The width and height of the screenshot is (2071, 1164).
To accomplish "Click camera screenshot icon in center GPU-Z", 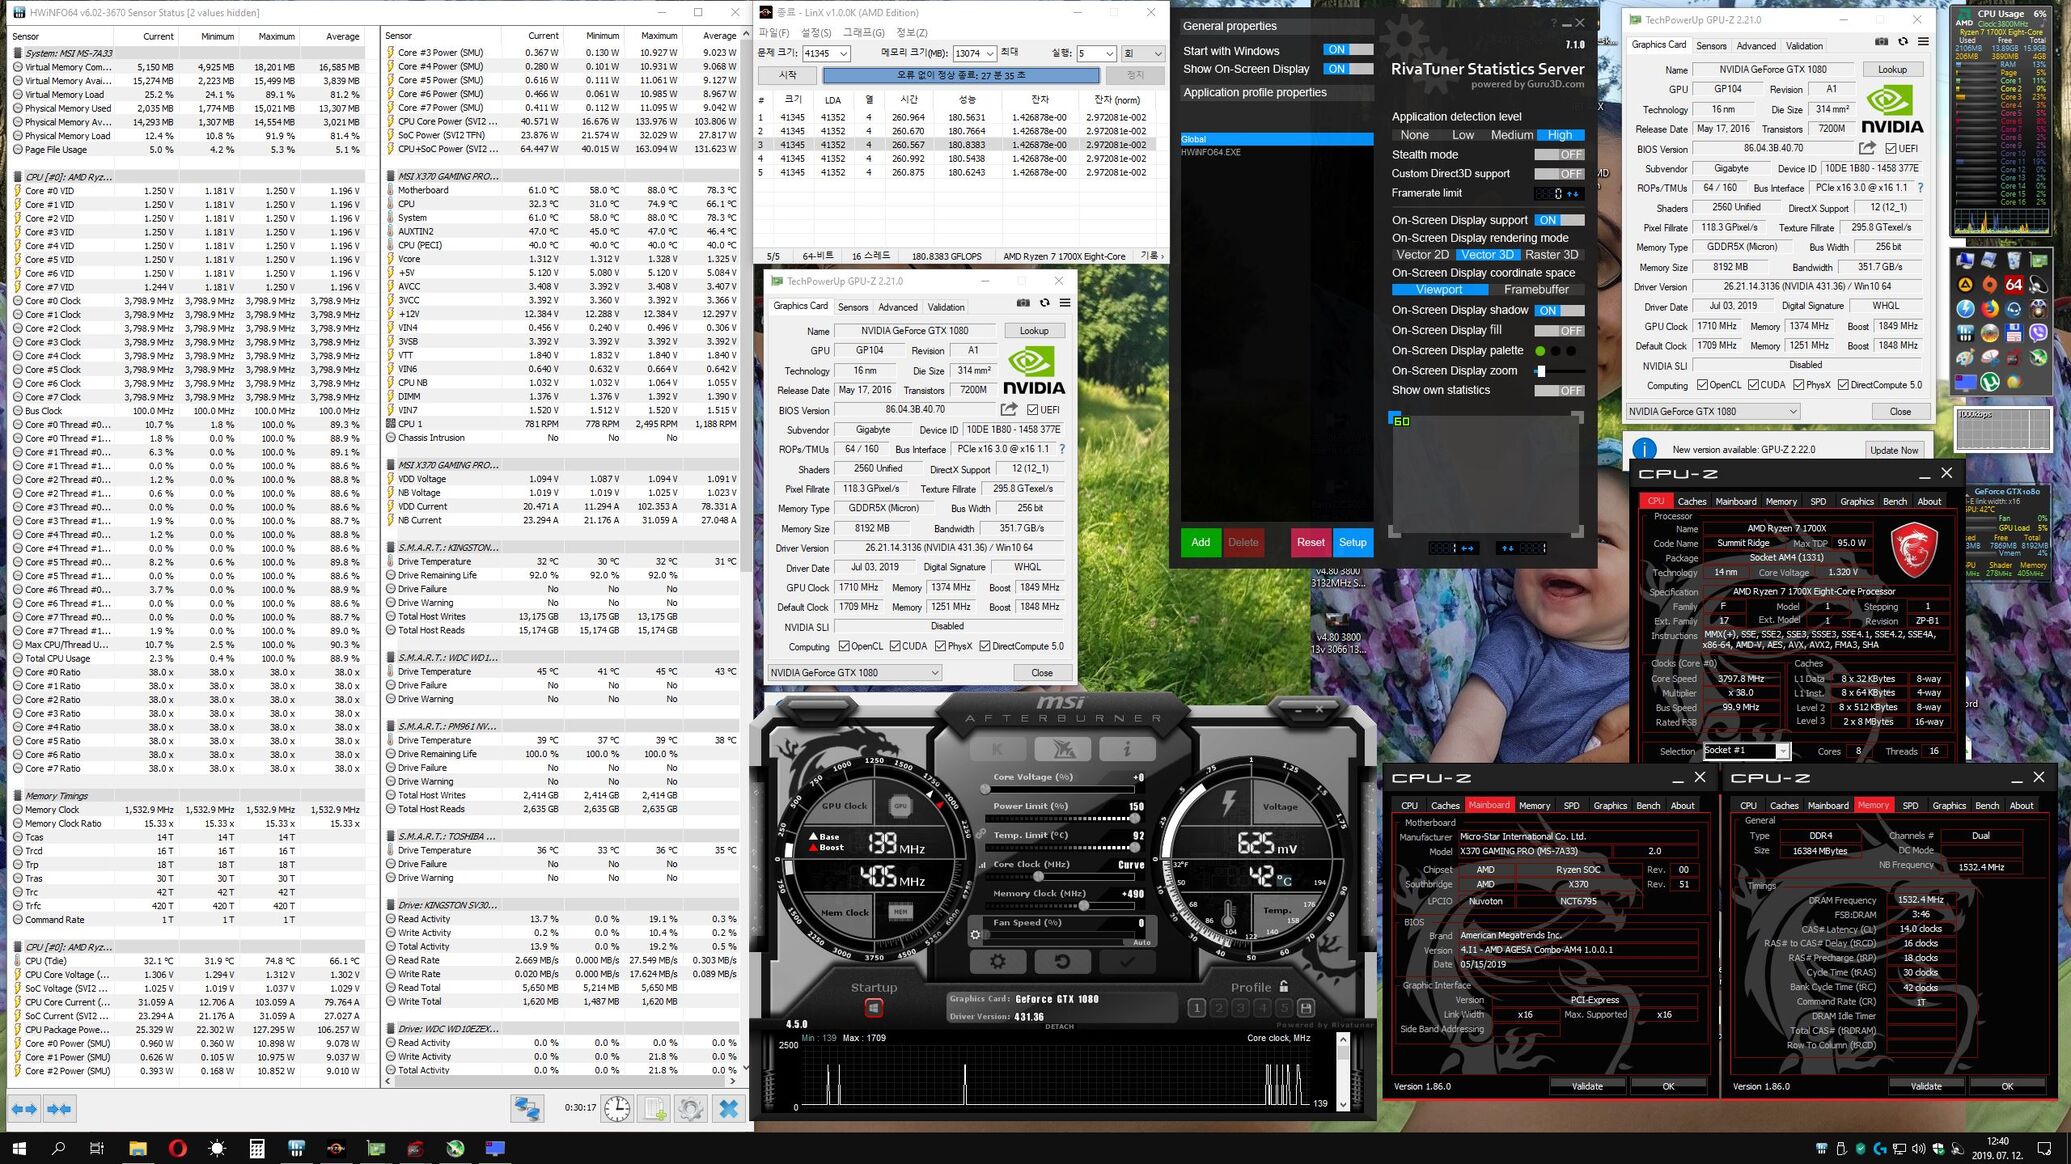I will [1023, 303].
